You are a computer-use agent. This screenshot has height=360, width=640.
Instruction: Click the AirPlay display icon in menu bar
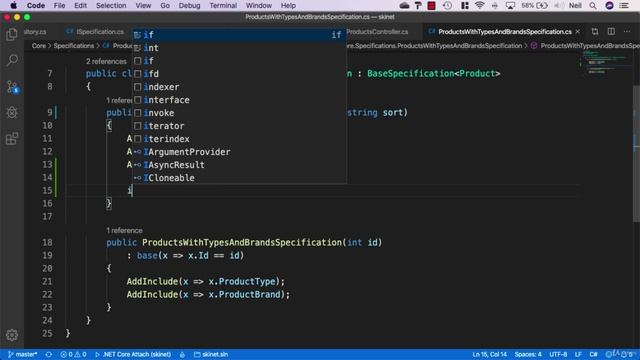(x=510, y=5)
